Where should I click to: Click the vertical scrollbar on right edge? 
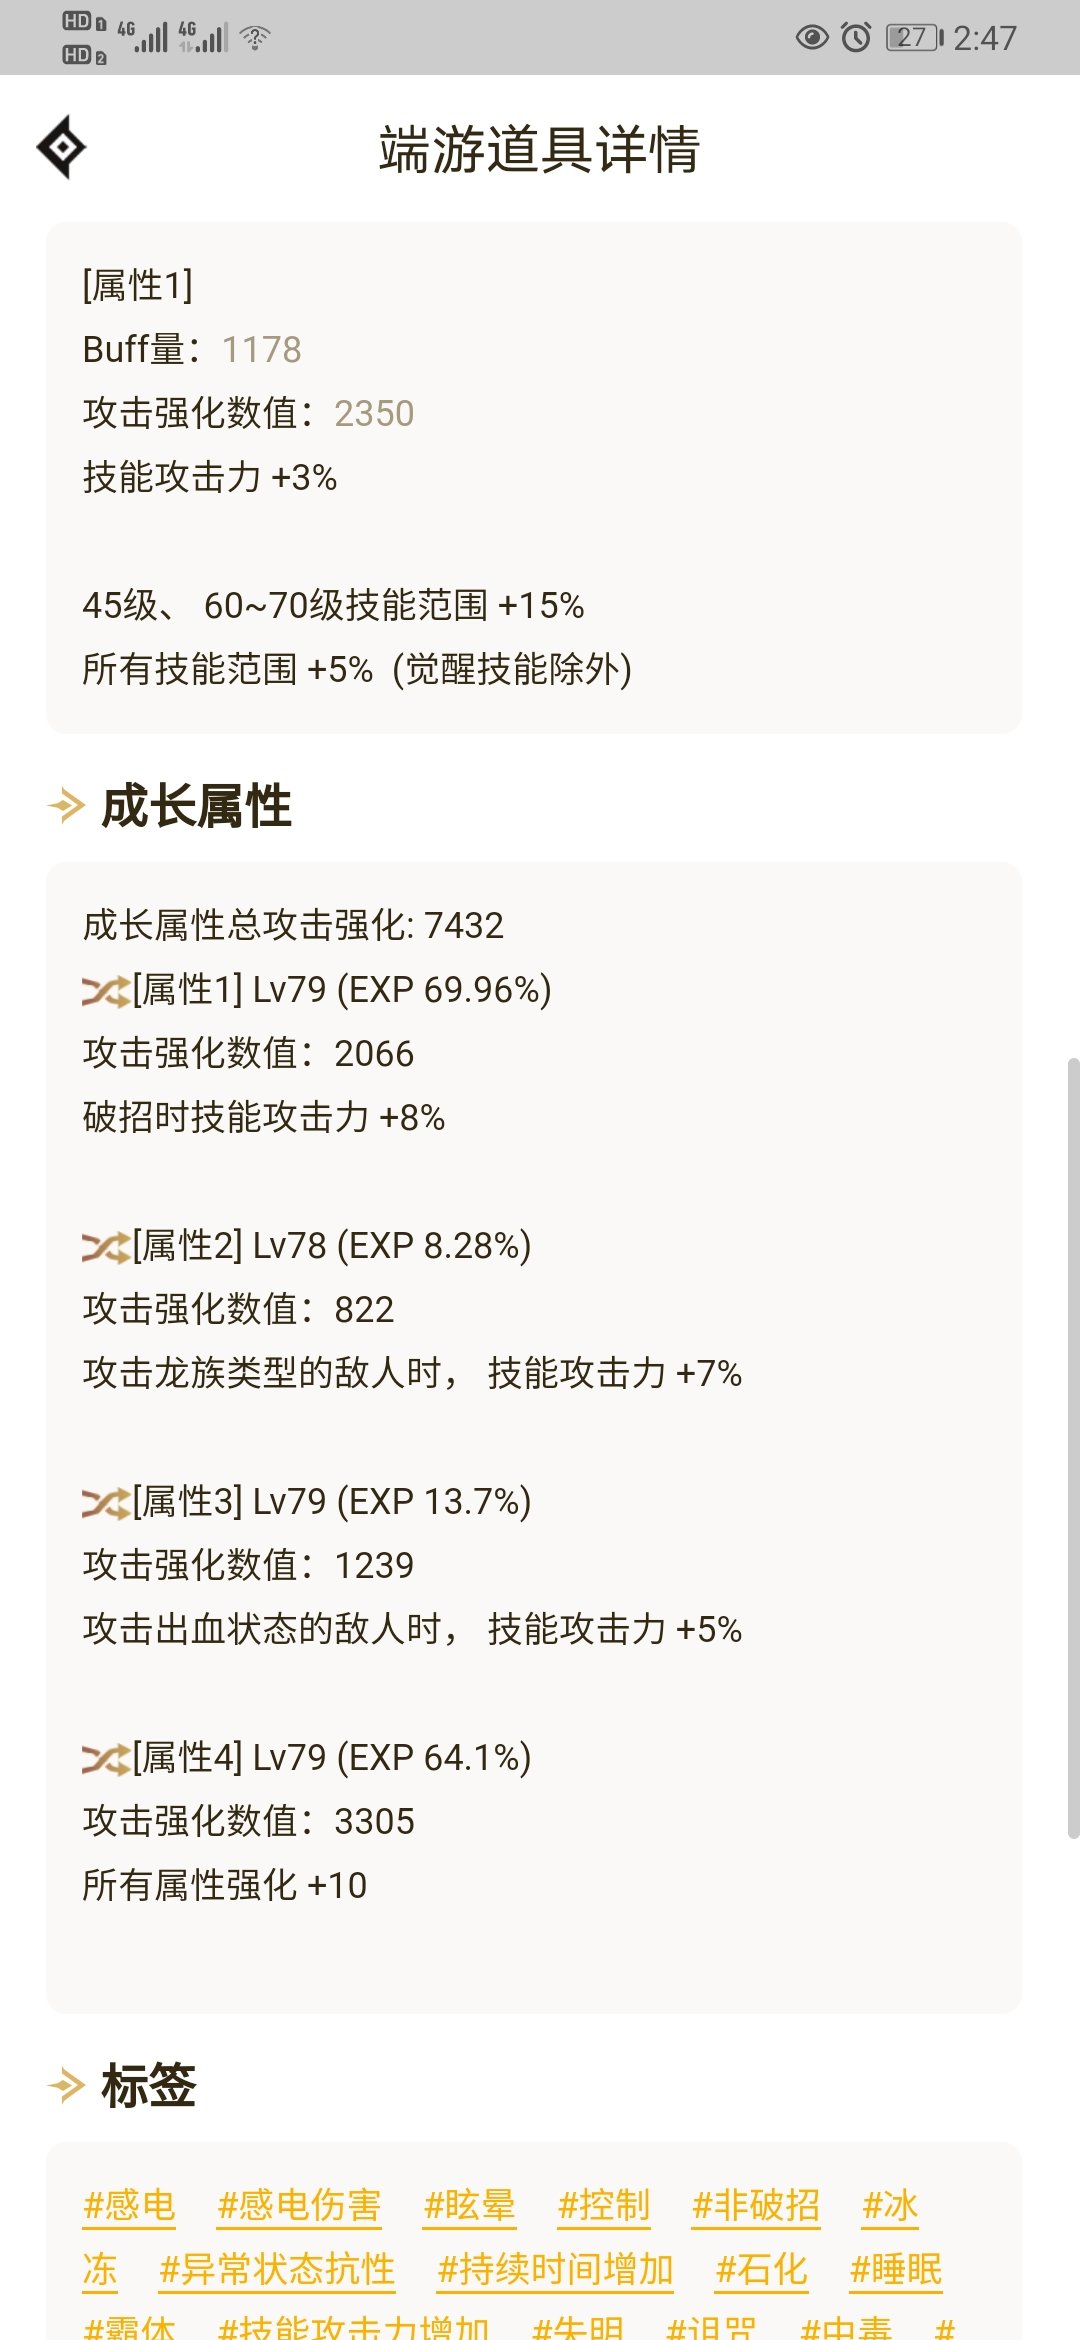1073,1448
